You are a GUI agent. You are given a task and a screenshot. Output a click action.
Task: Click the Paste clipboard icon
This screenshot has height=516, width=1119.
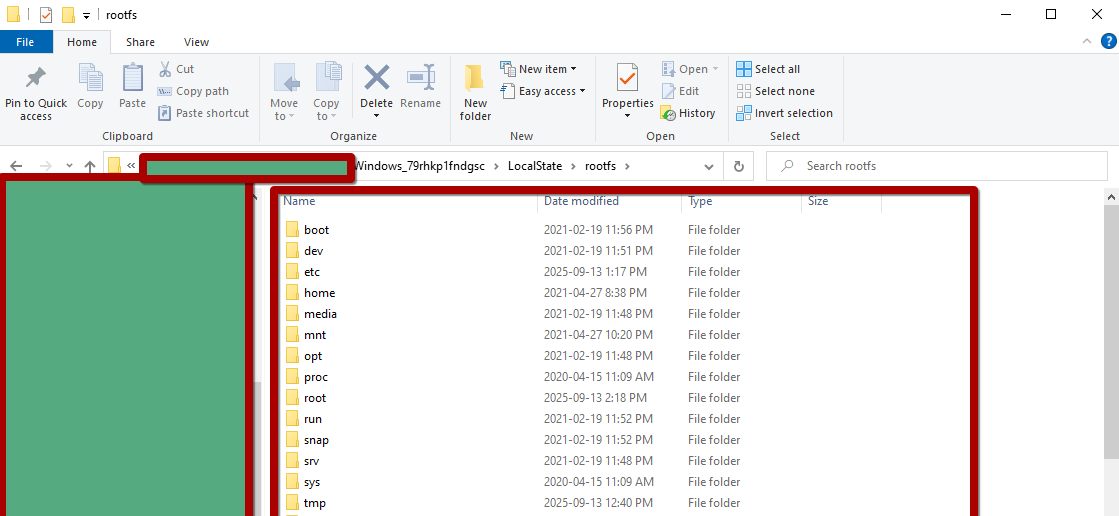pyautogui.click(x=132, y=79)
